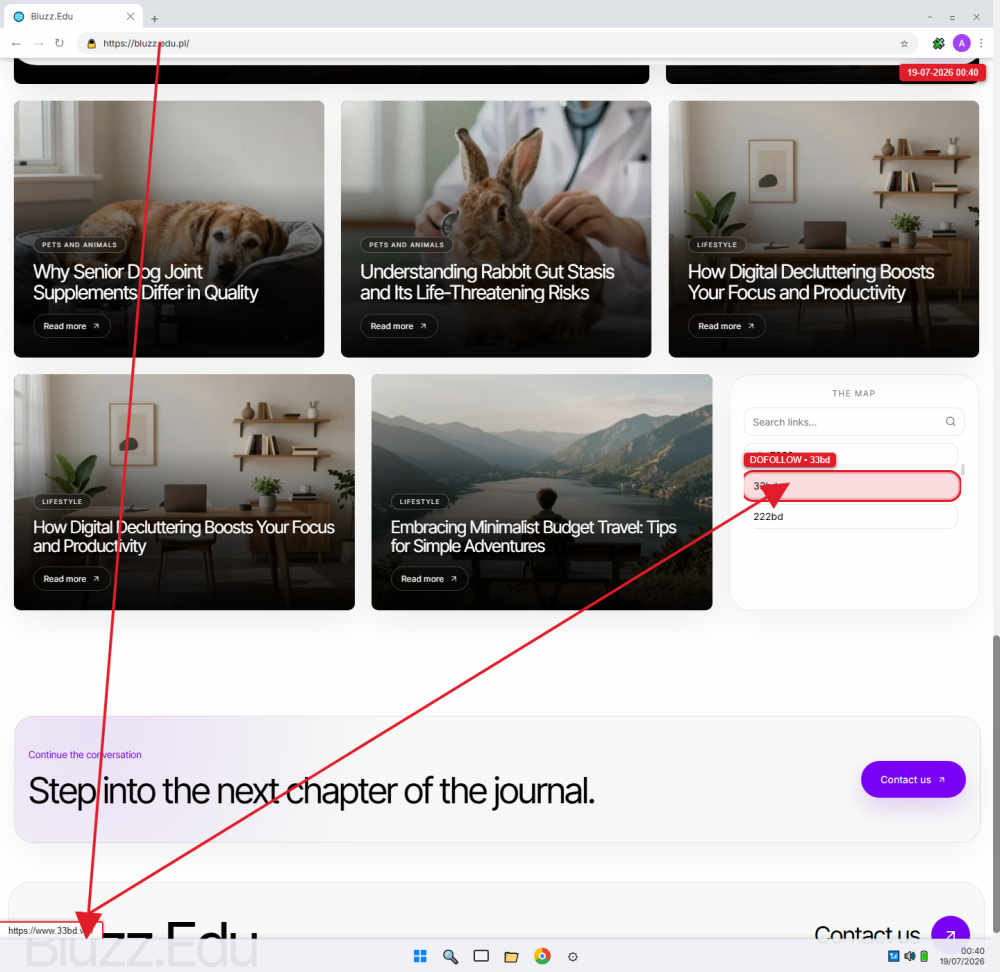Image resolution: width=1000 pixels, height=972 pixels.
Task: Click the address bar URL field
Action: click(497, 43)
